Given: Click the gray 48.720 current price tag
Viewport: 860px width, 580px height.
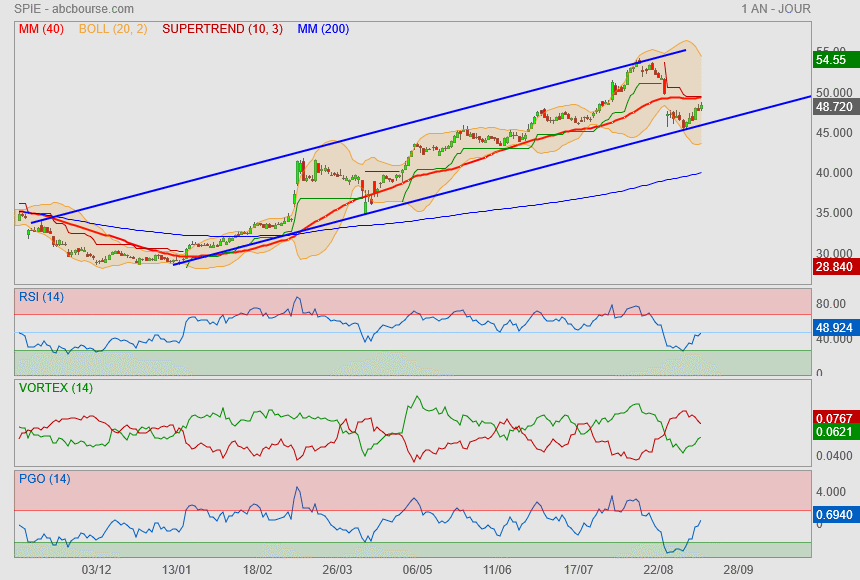Looking at the screenshot, I should [833, 106].
